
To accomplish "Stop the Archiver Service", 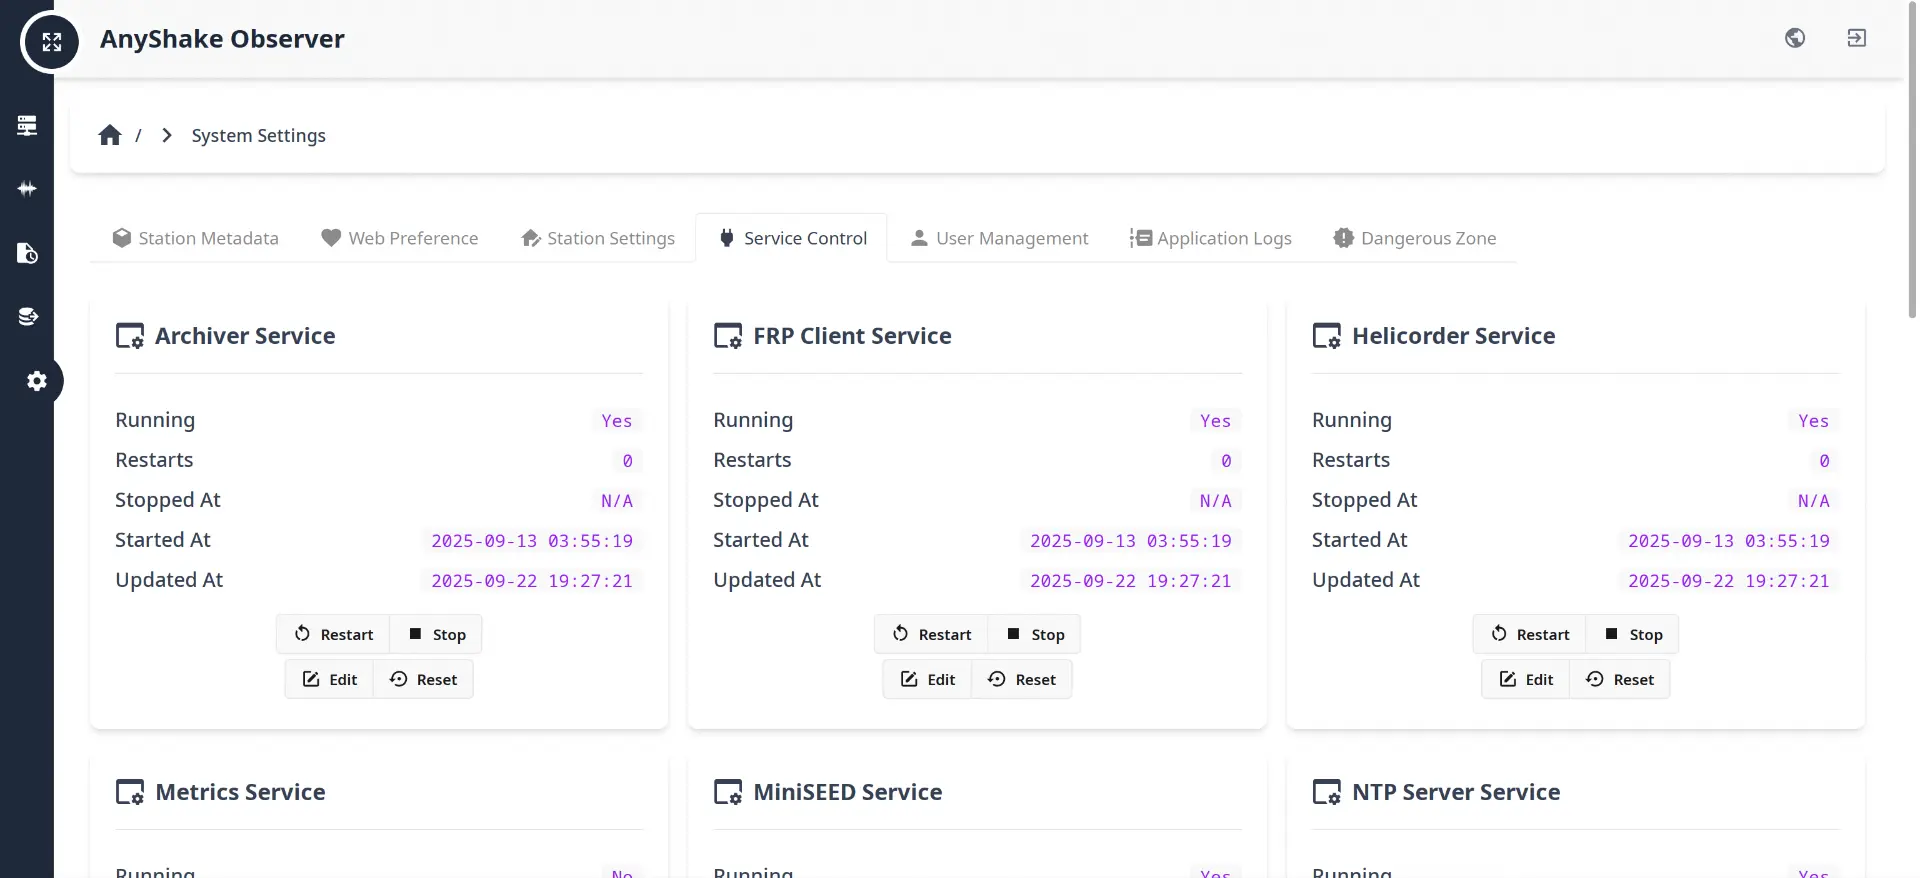I will (x=436, y=634).
